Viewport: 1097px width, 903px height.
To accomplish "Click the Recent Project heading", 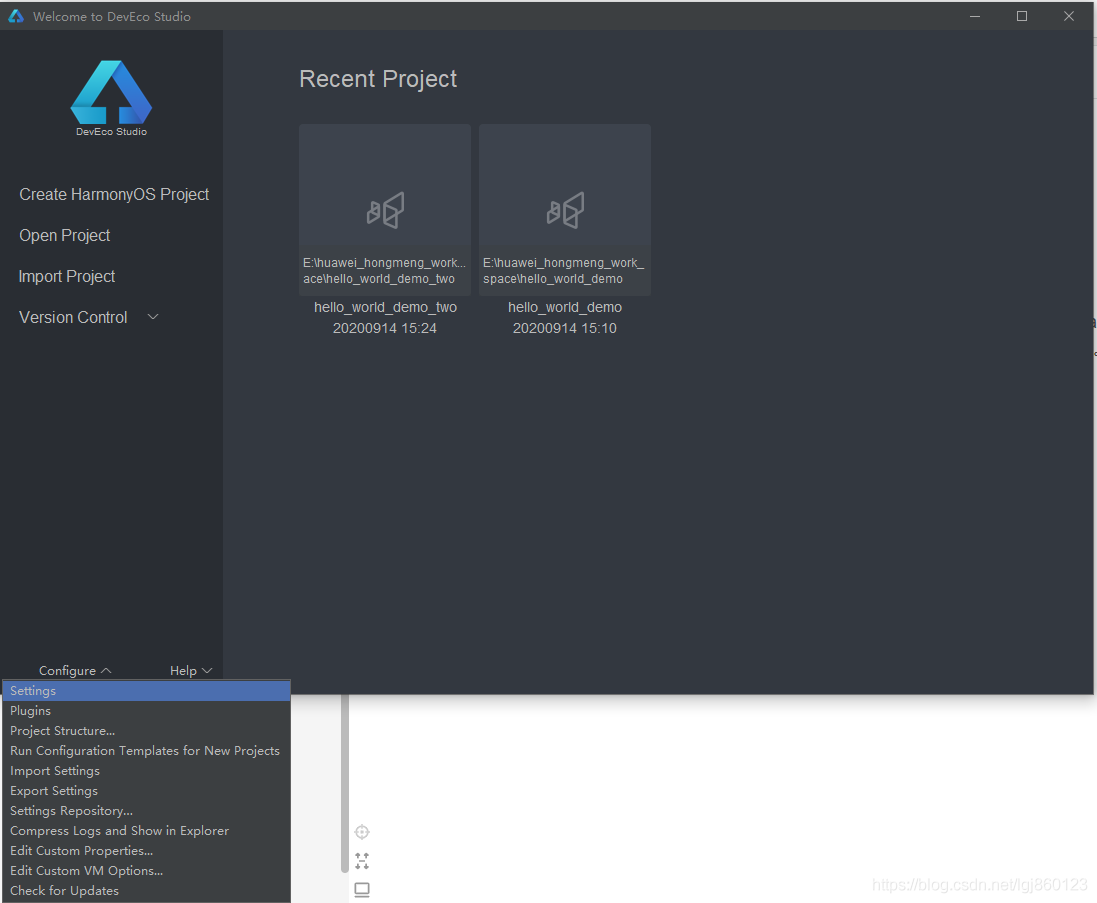I will [x=378, y=79].
